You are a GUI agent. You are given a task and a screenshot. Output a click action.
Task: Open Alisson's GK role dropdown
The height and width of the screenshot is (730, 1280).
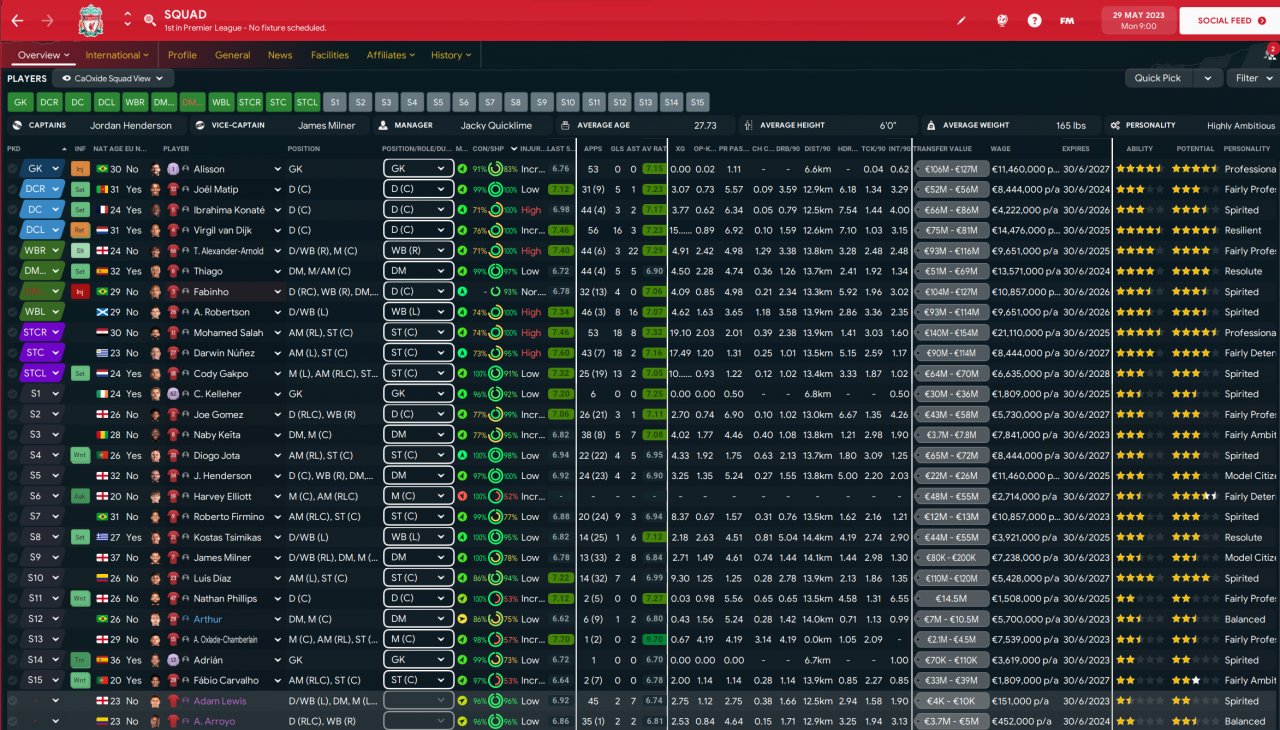(418, 169)
